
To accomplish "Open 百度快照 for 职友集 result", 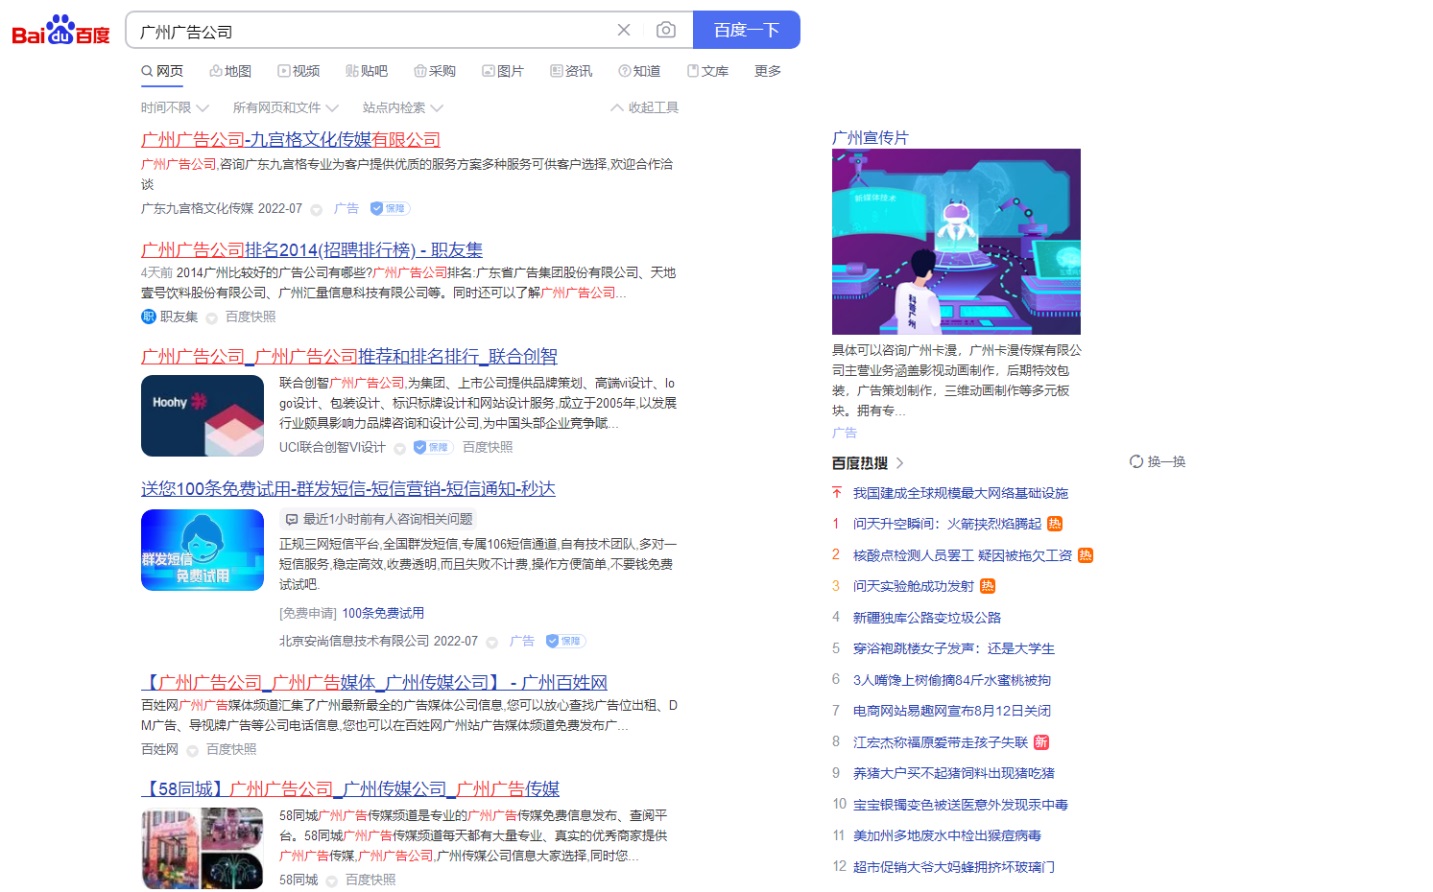I will (x=250, y=317).
